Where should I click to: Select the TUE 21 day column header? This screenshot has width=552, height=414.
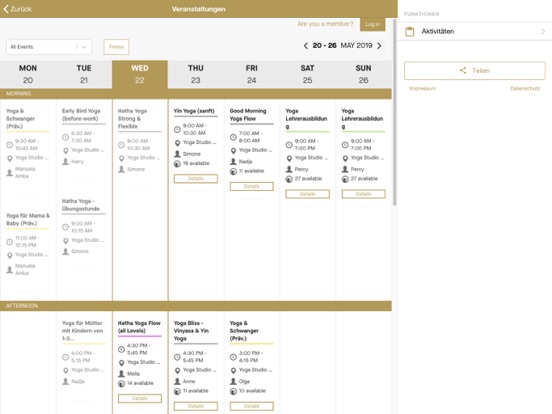click(84, 74)
